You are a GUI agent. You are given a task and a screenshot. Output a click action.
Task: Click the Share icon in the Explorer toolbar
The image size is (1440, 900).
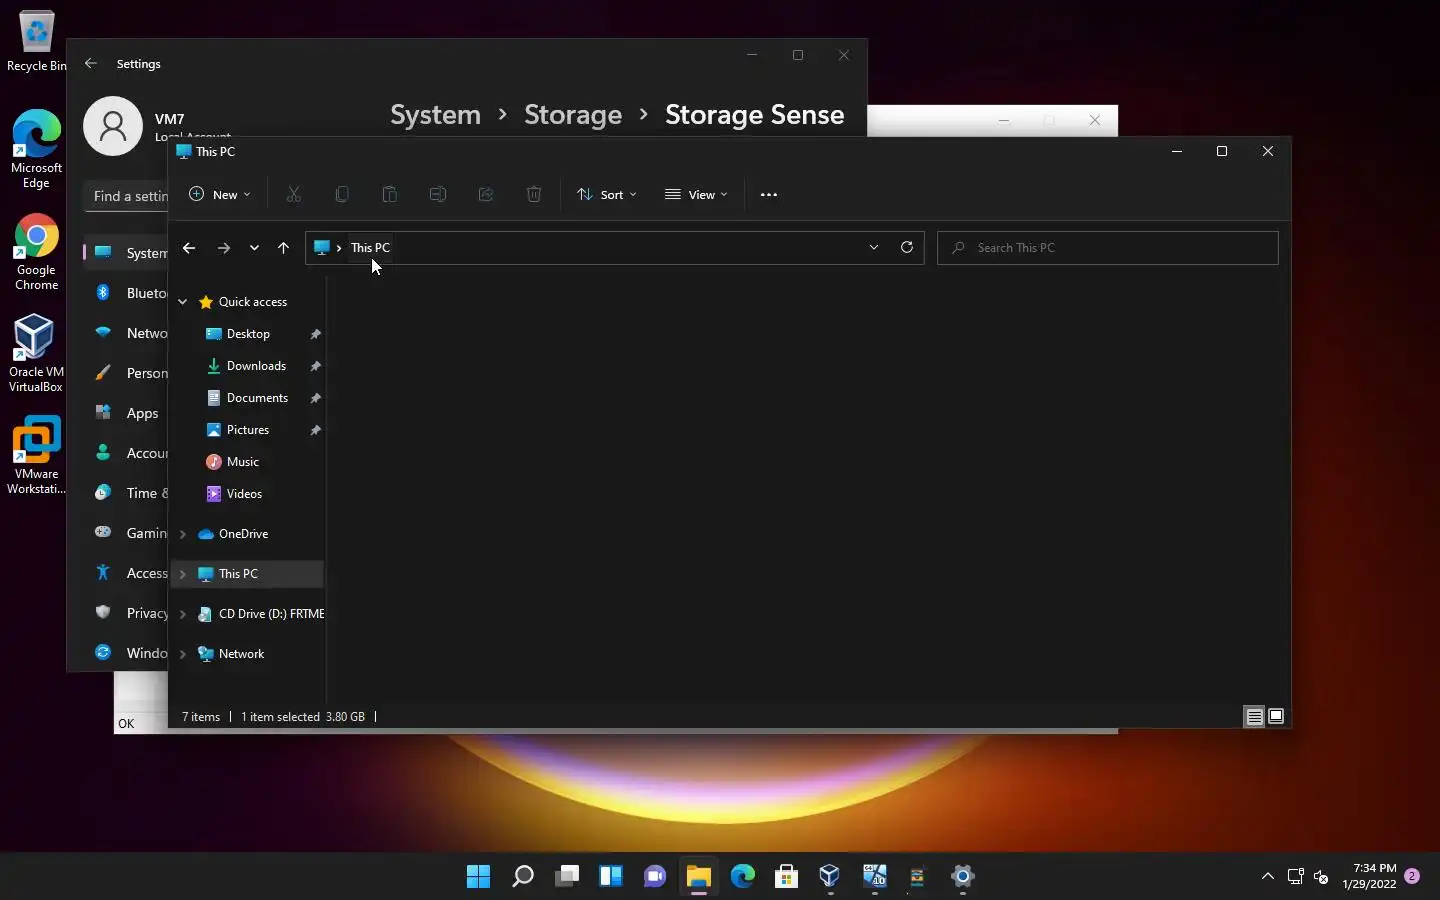(x=486, y=195)
